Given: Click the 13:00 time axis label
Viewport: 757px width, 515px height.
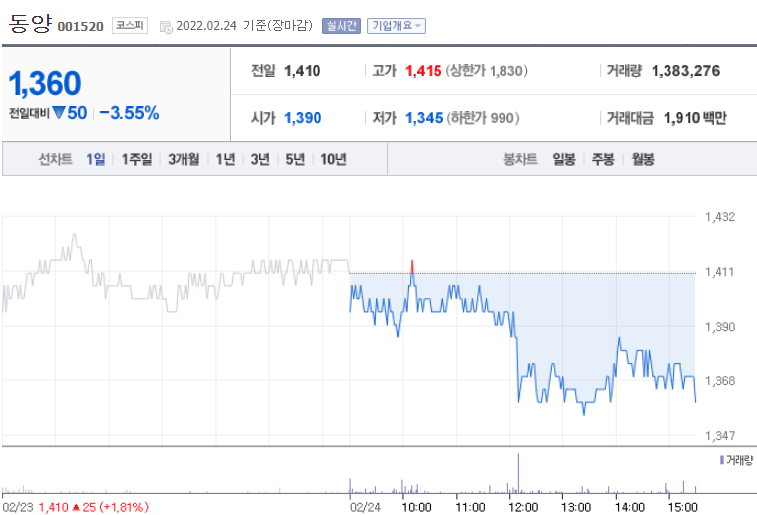Looking at the screenshot, I should point(576,507).
